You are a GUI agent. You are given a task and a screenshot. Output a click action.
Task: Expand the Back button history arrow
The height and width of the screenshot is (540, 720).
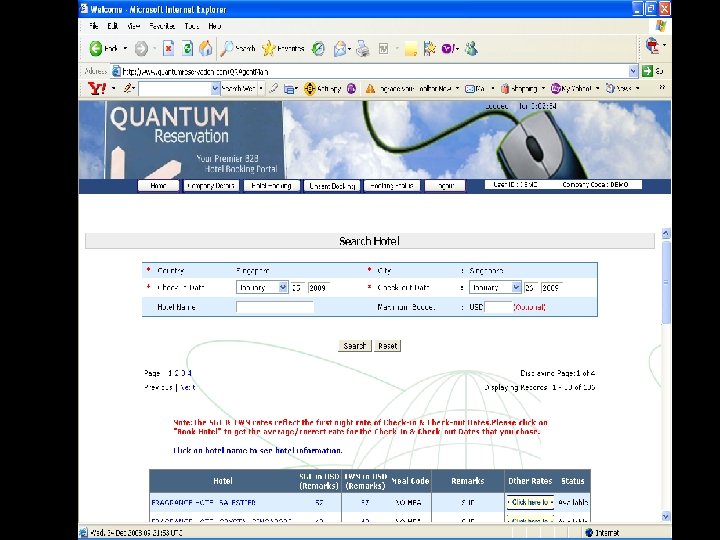(125, 48)
